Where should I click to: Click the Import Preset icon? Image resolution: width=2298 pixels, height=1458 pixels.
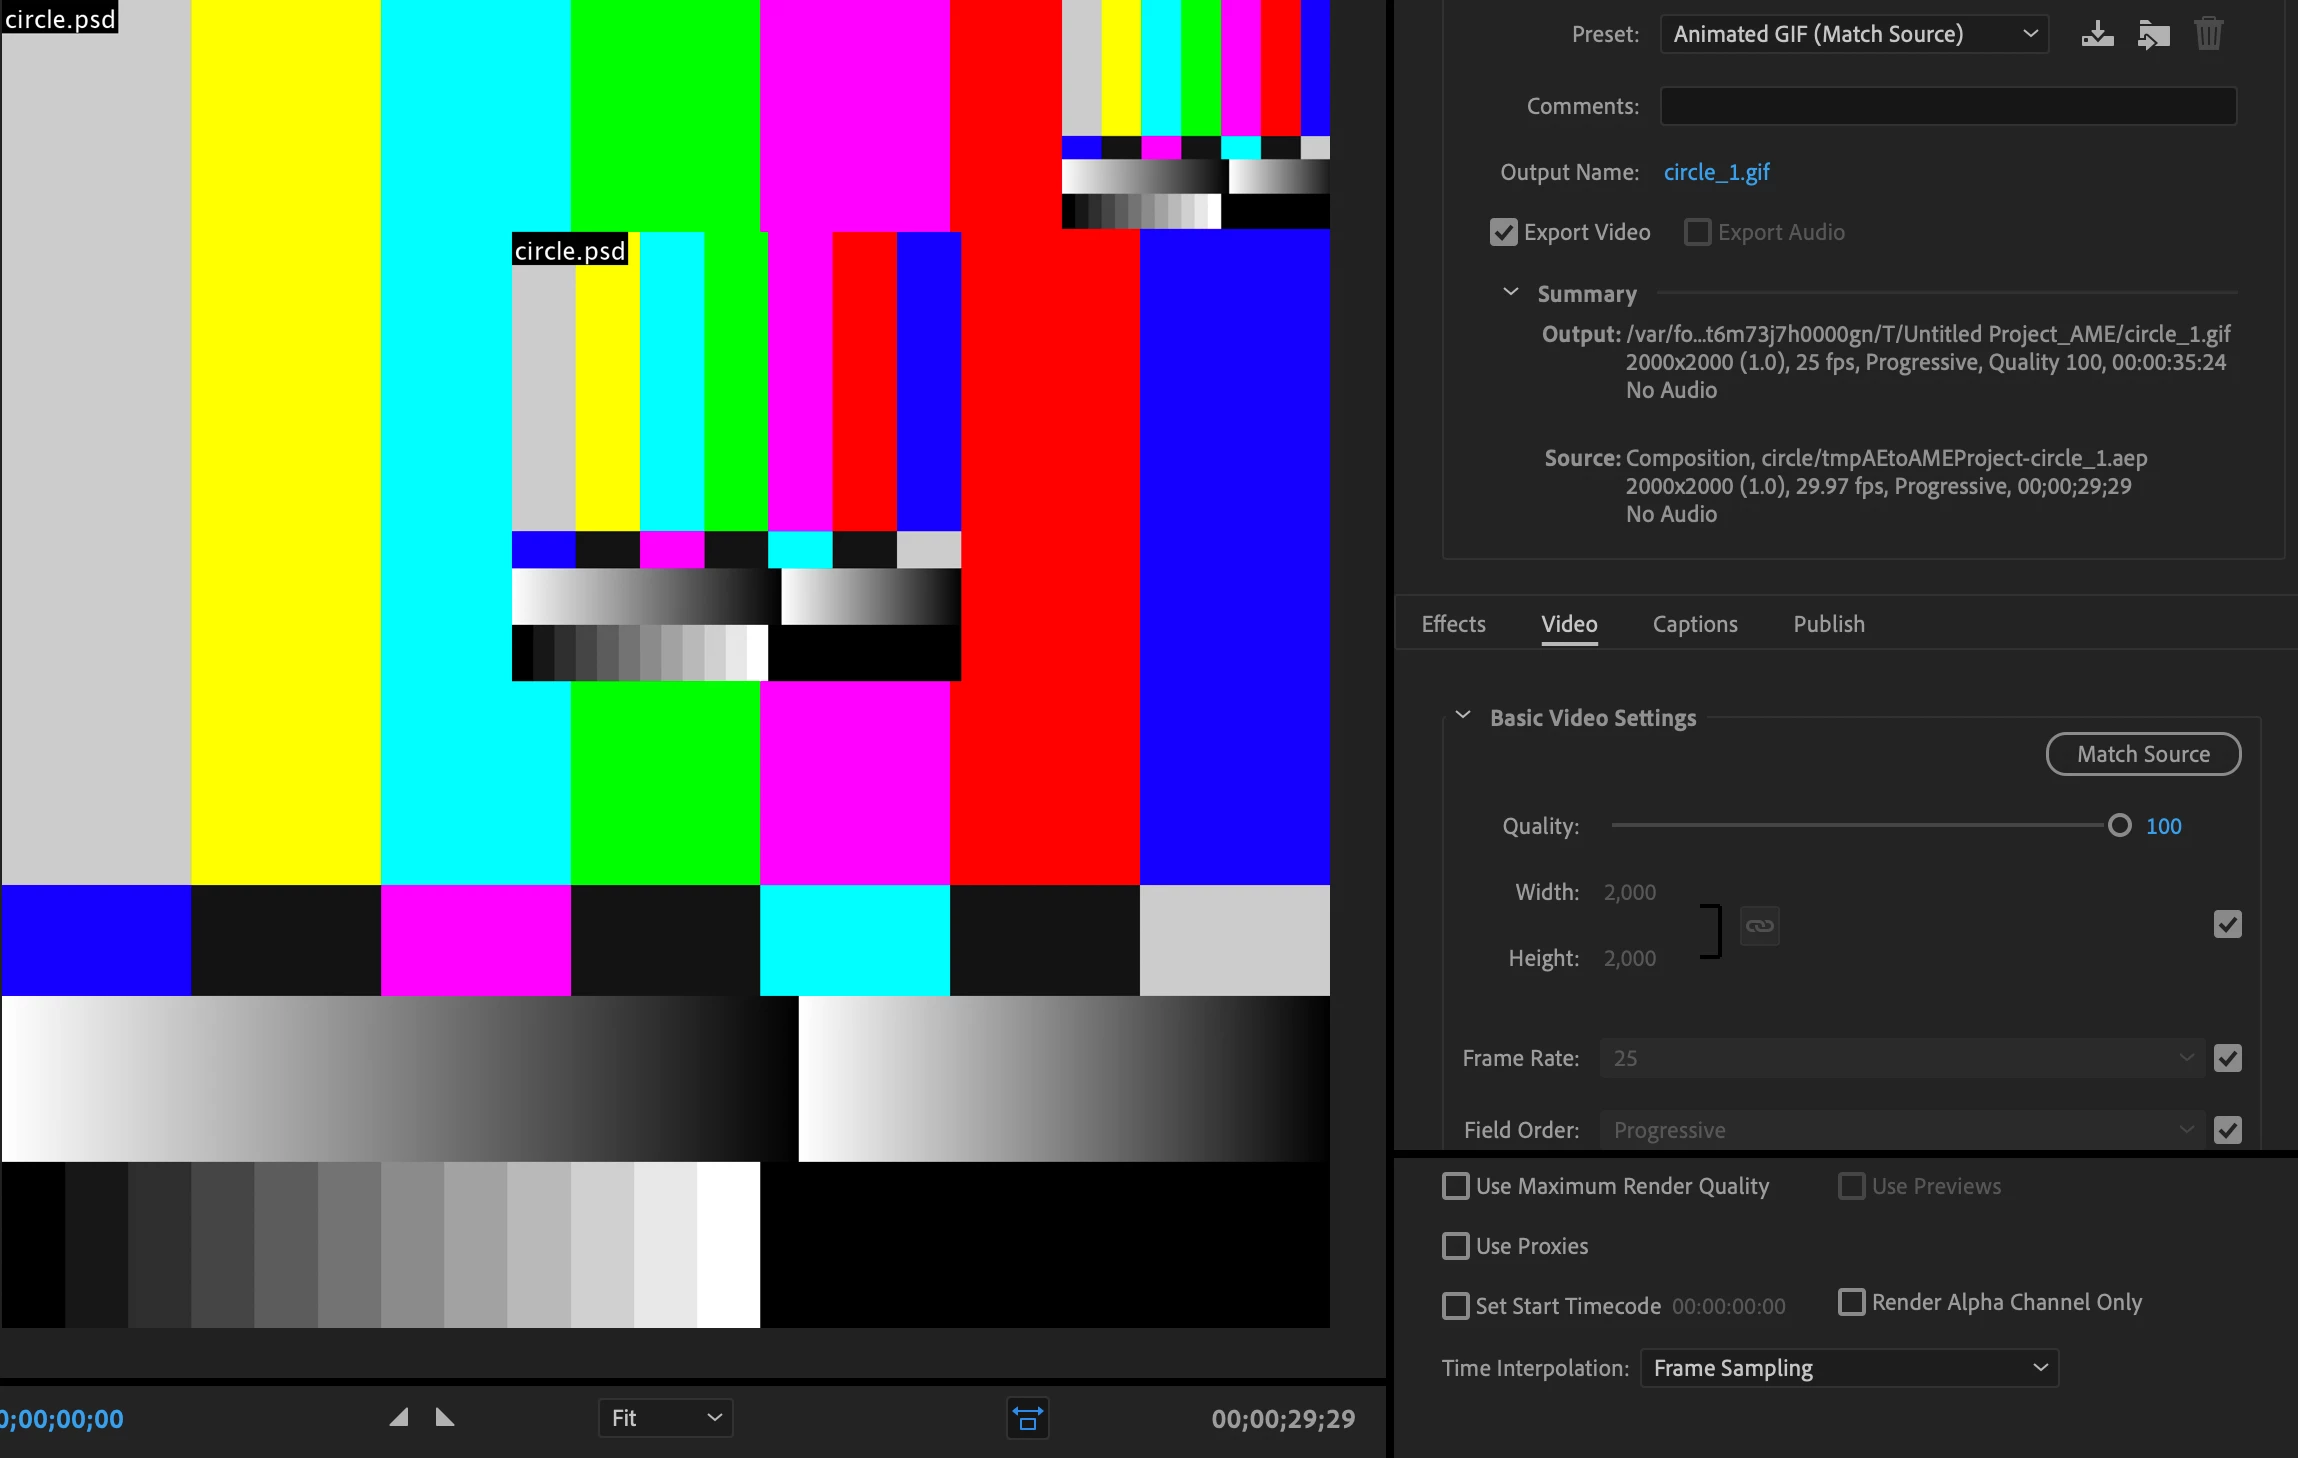(2153, 34)
